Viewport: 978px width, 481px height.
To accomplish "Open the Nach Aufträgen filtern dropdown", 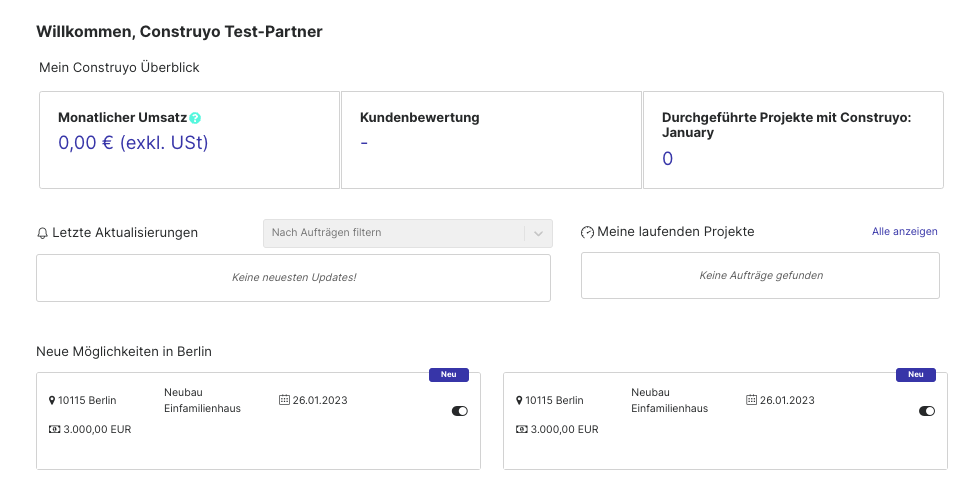I will click(x=407, y=233).
